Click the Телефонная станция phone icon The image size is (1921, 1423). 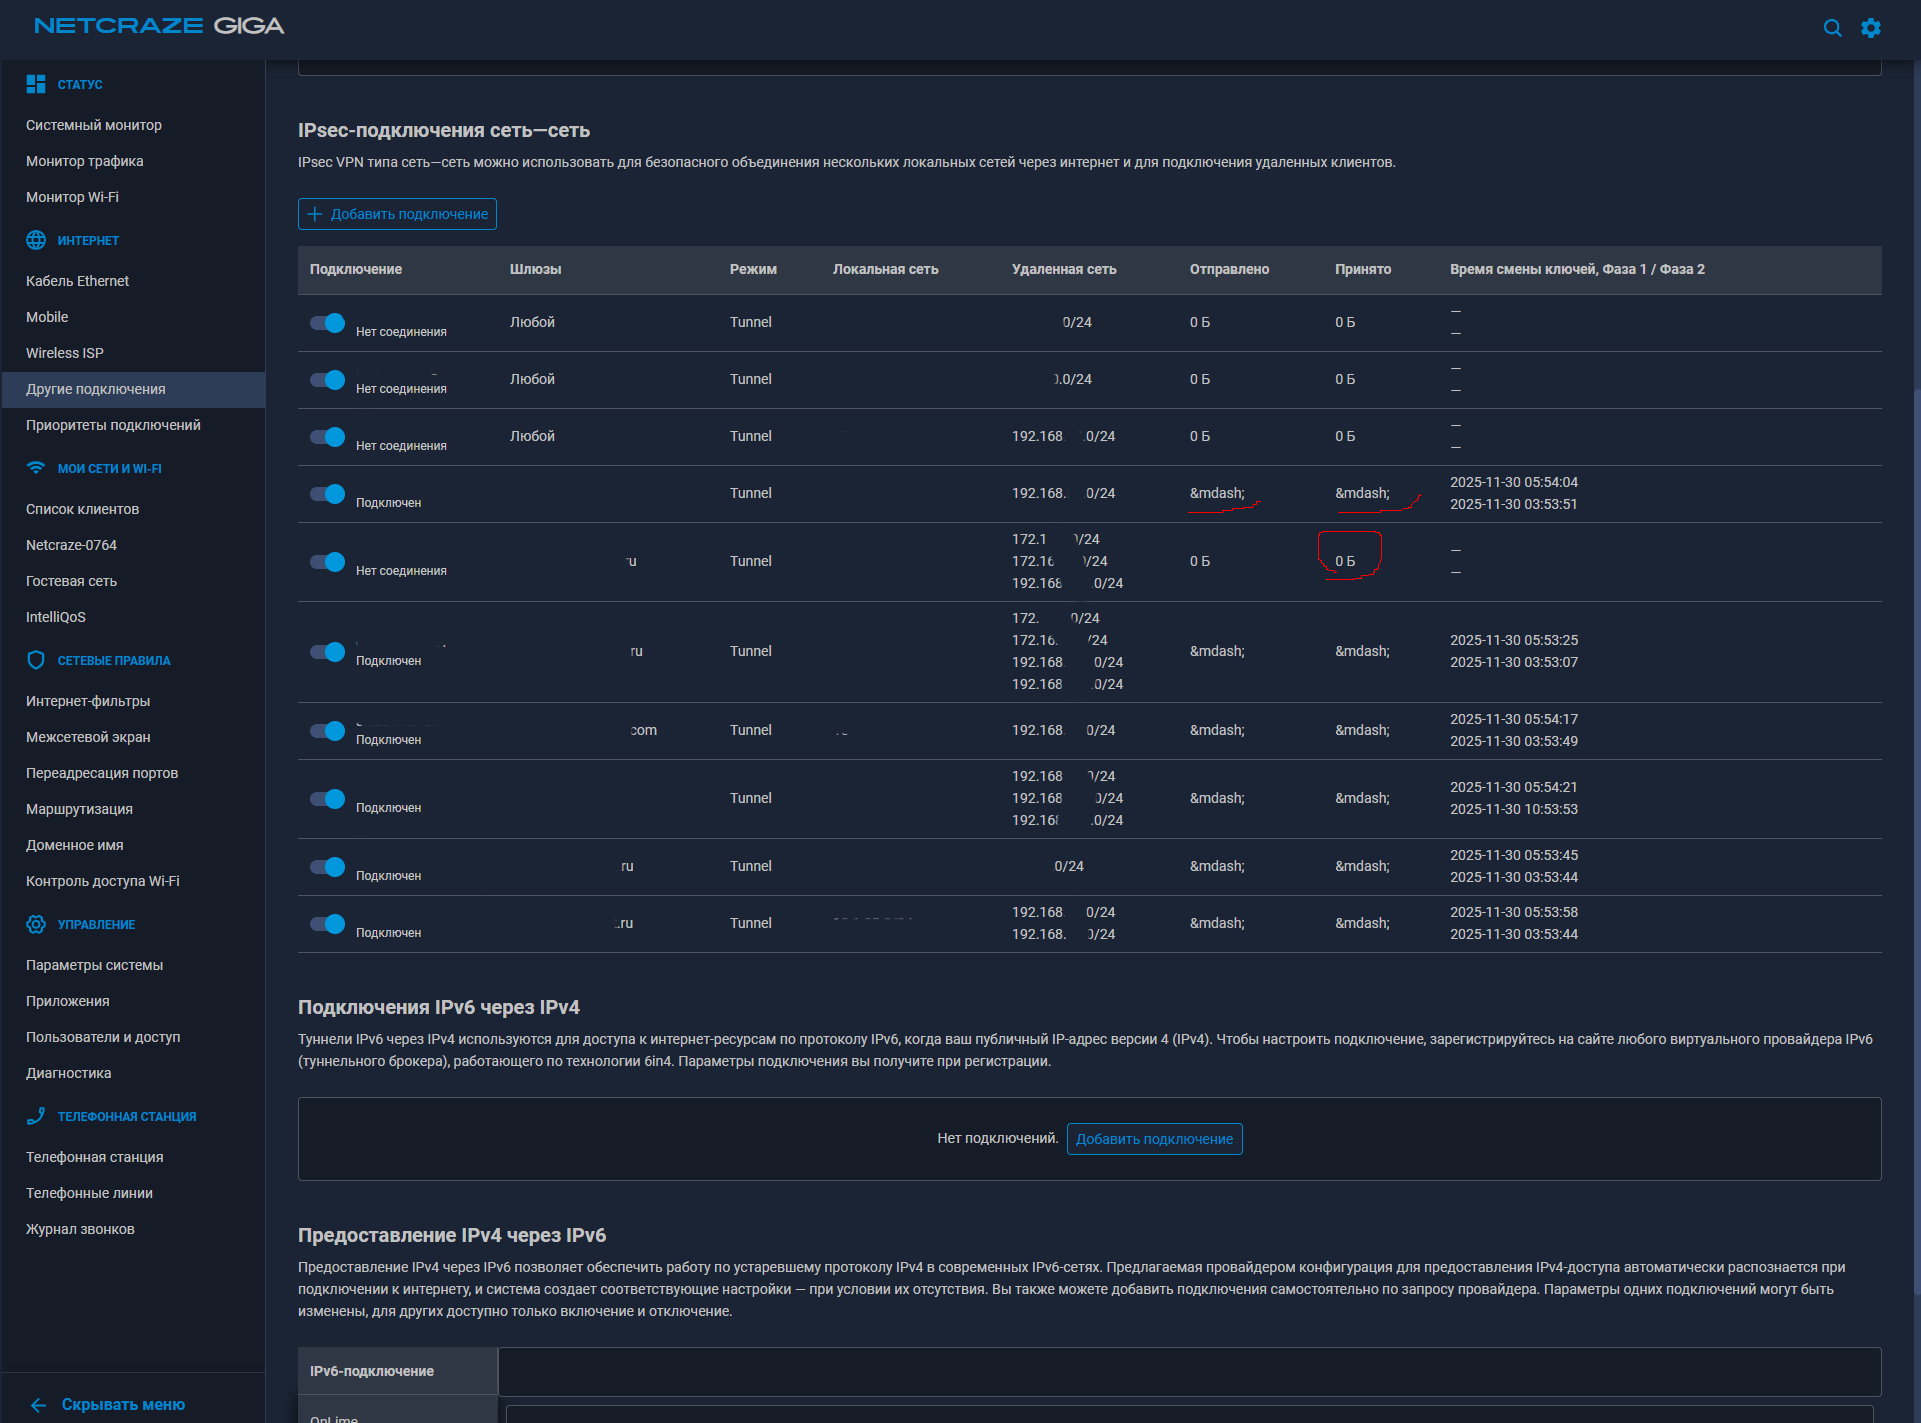(36, 1116)
